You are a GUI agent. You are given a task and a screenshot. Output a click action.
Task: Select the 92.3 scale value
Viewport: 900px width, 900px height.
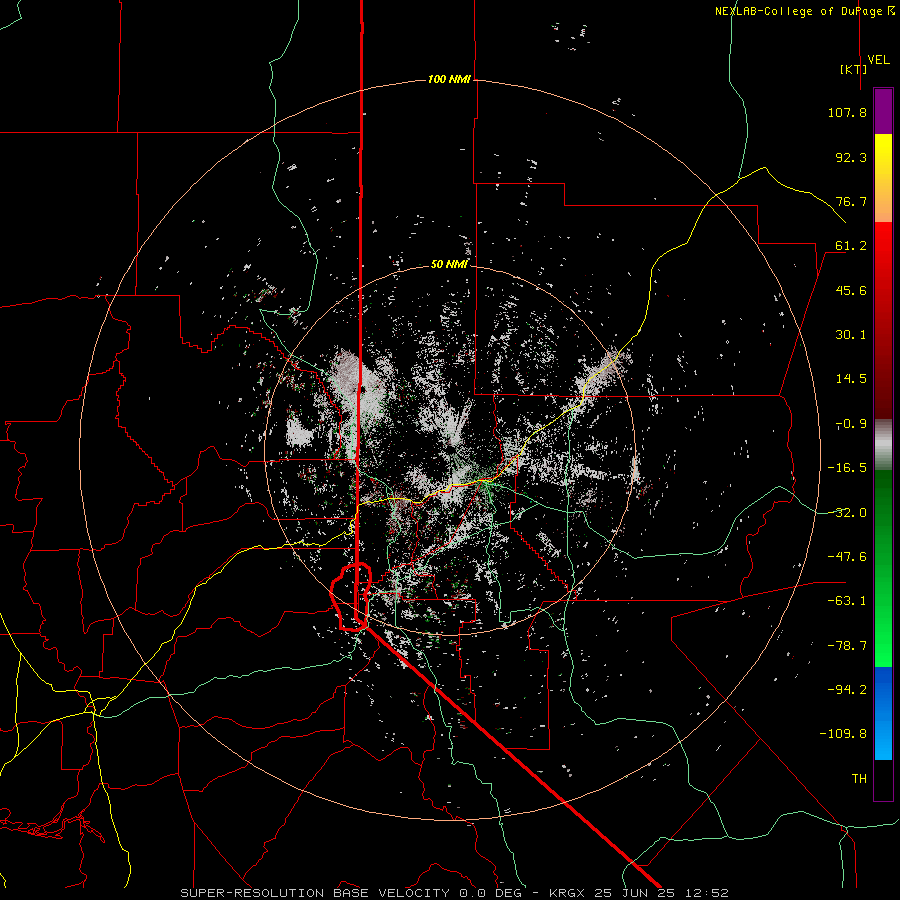pos(851,157)
